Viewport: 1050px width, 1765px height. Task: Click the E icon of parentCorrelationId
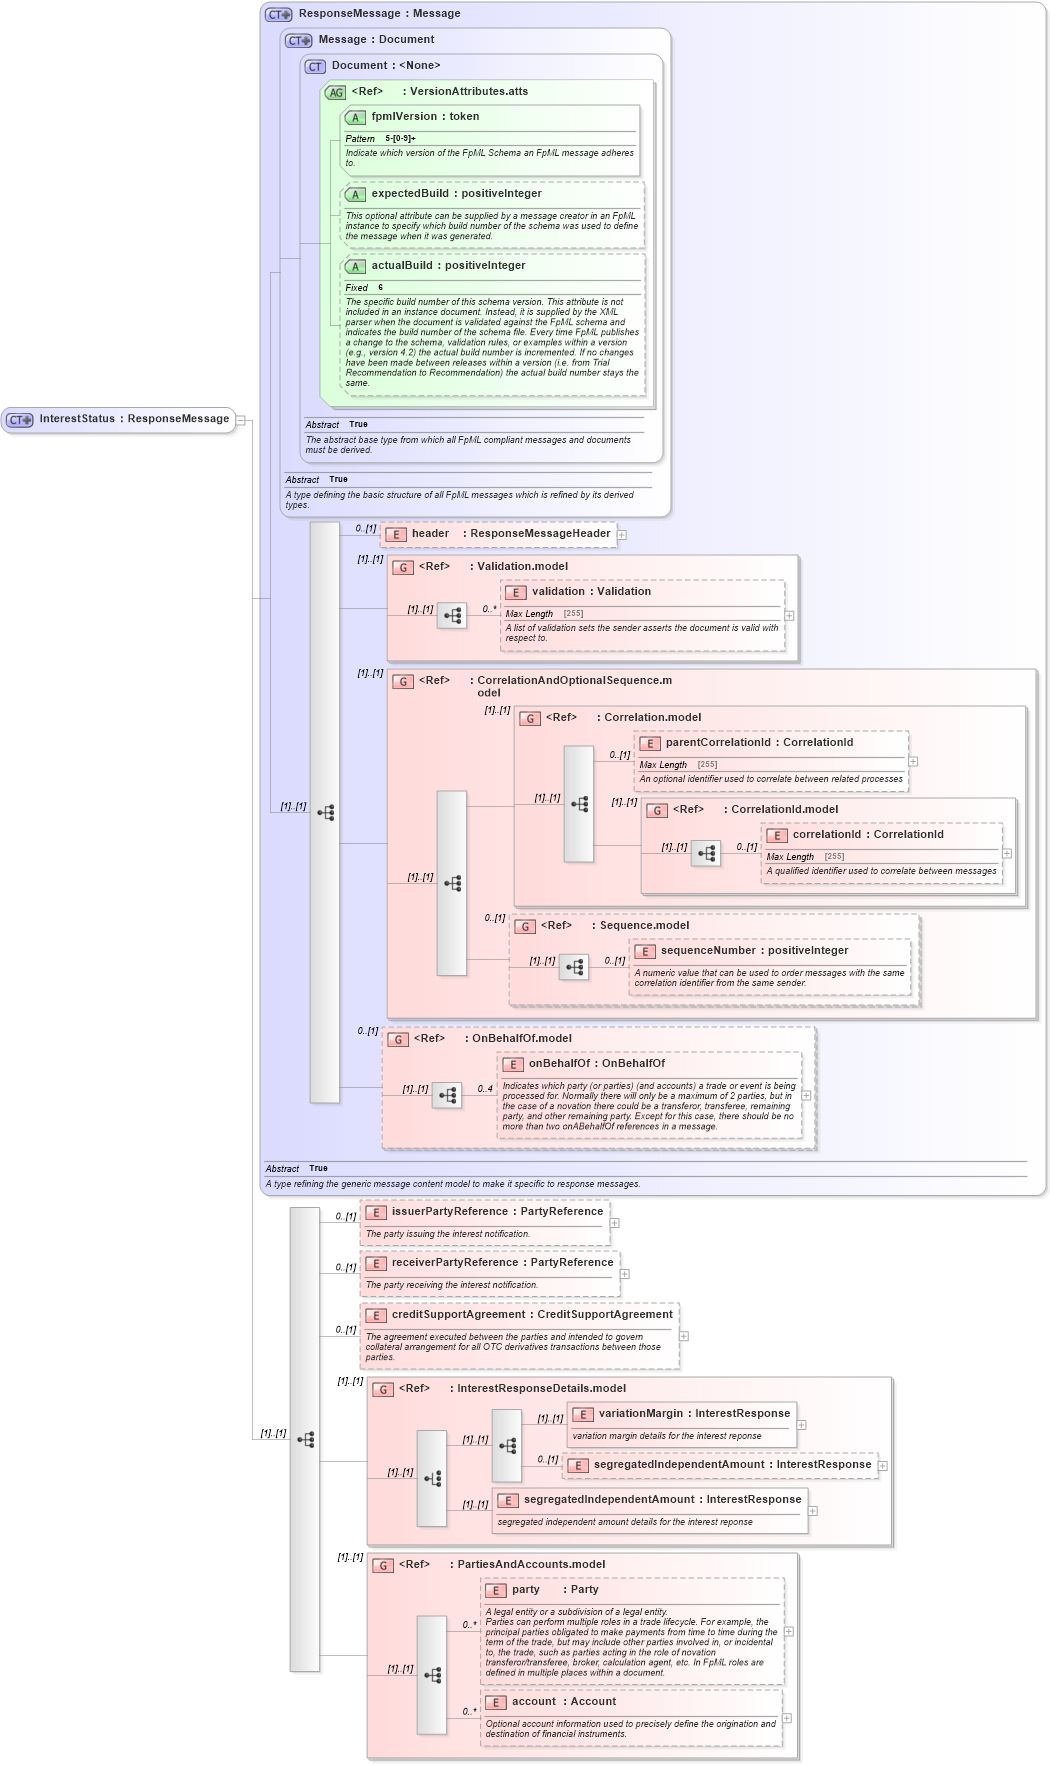[650, 744]
